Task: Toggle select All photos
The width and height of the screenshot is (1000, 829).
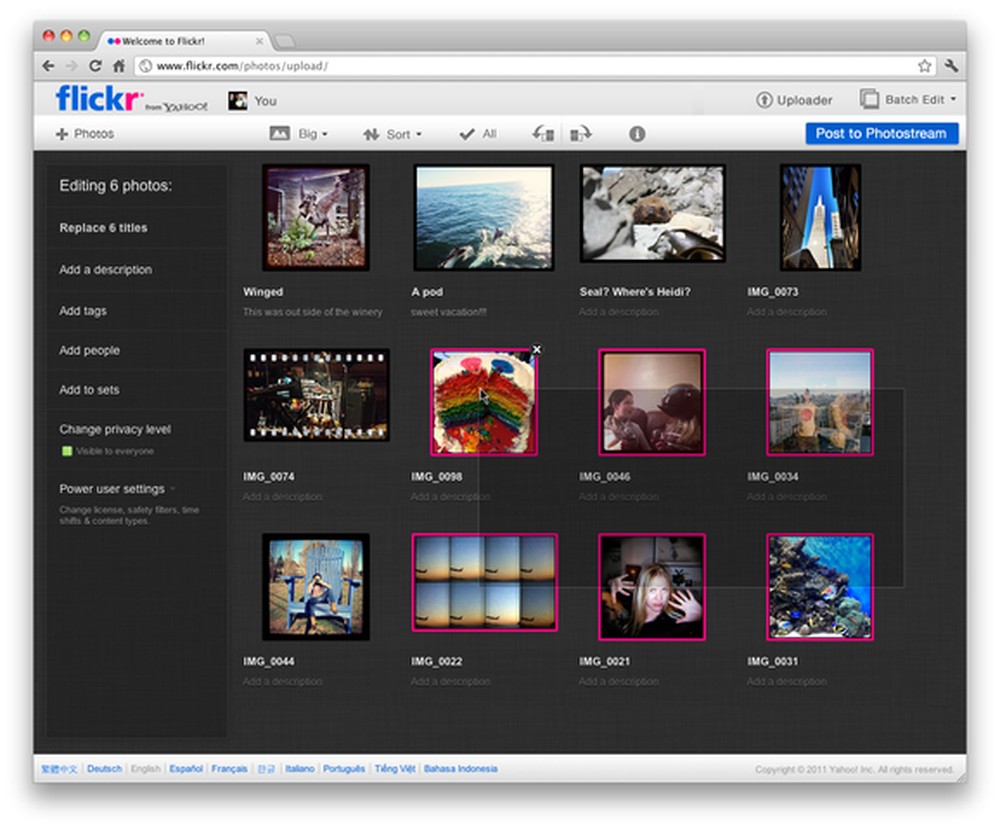Action: [x=477, y=133]
